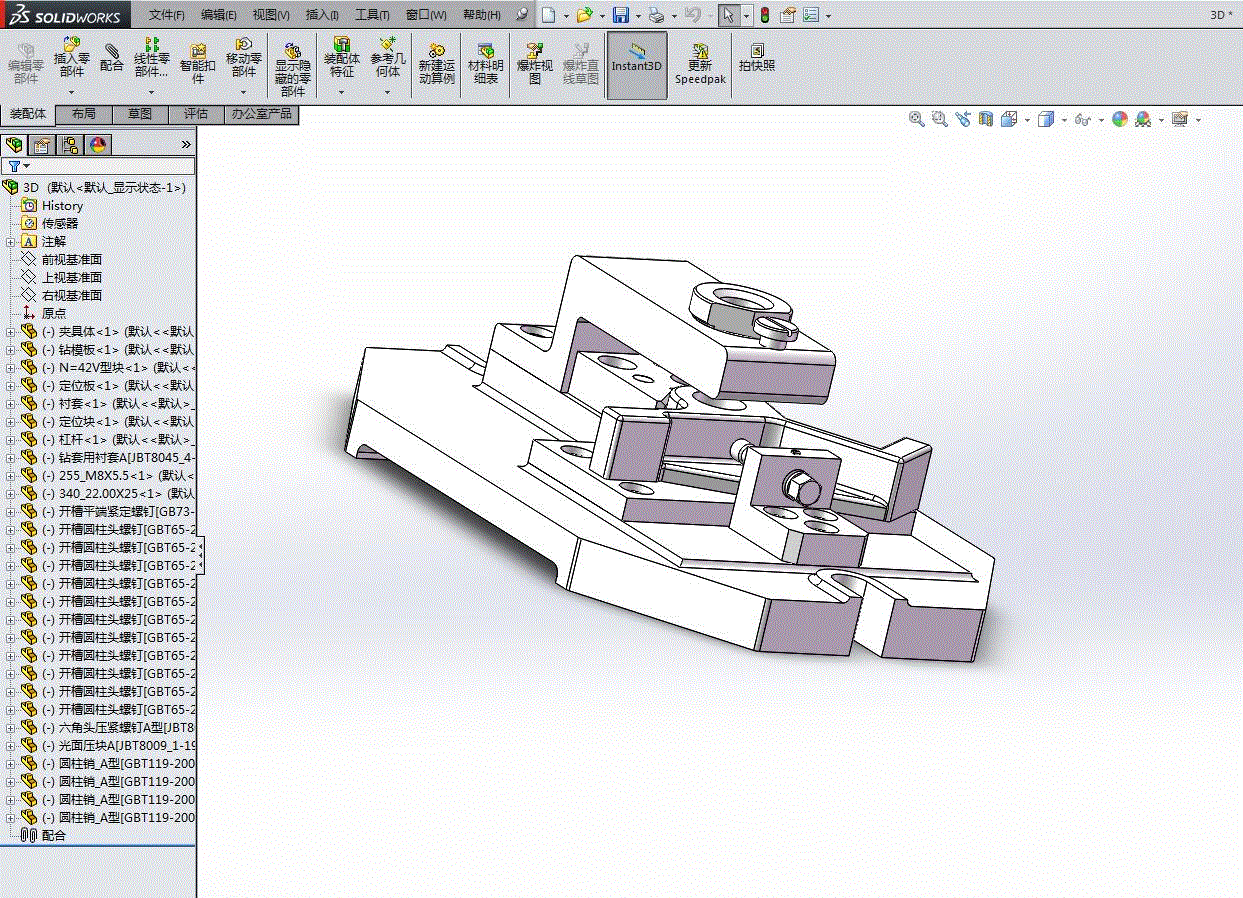Screen dimensions: 1243x898
Task: Click the Previous View icon
Action: point(963,119)
